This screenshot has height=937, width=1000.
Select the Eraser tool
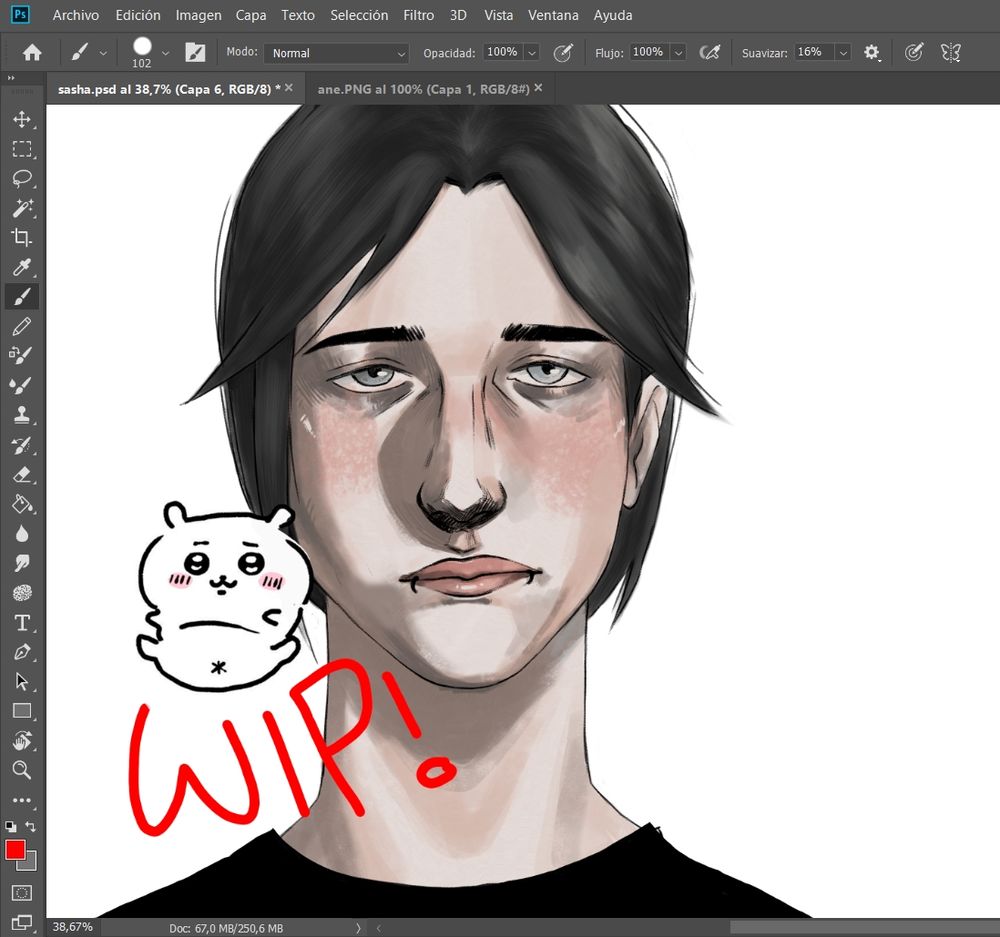point(22,475)
